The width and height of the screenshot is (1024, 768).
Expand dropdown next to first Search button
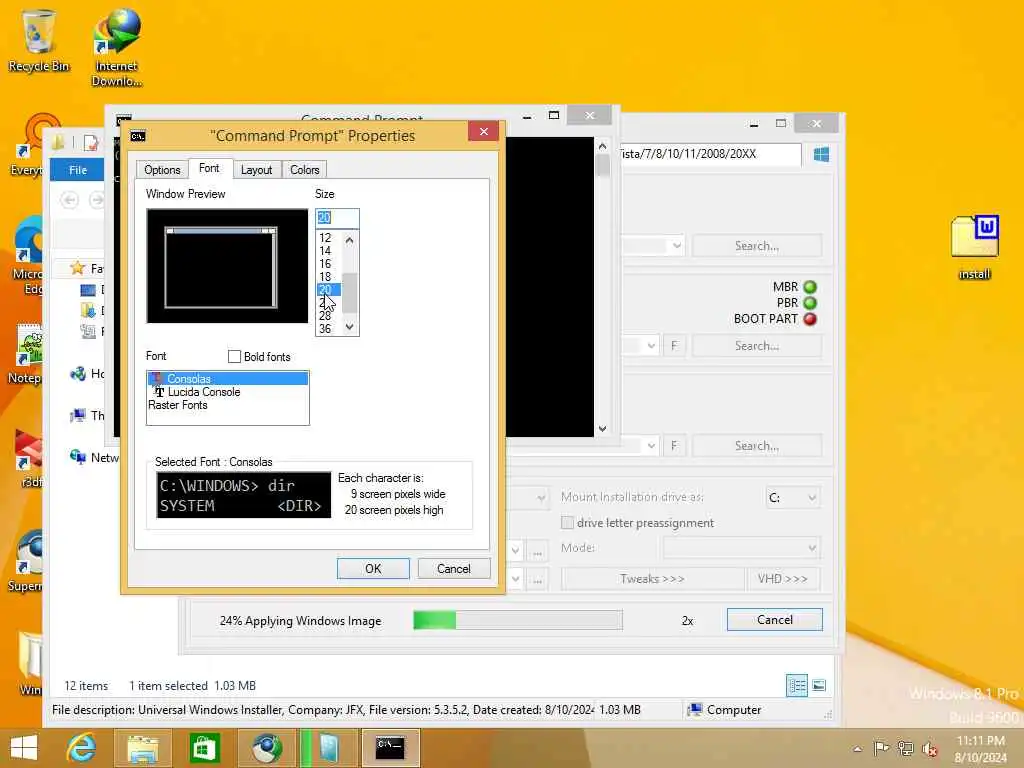[x=677, y=246]
